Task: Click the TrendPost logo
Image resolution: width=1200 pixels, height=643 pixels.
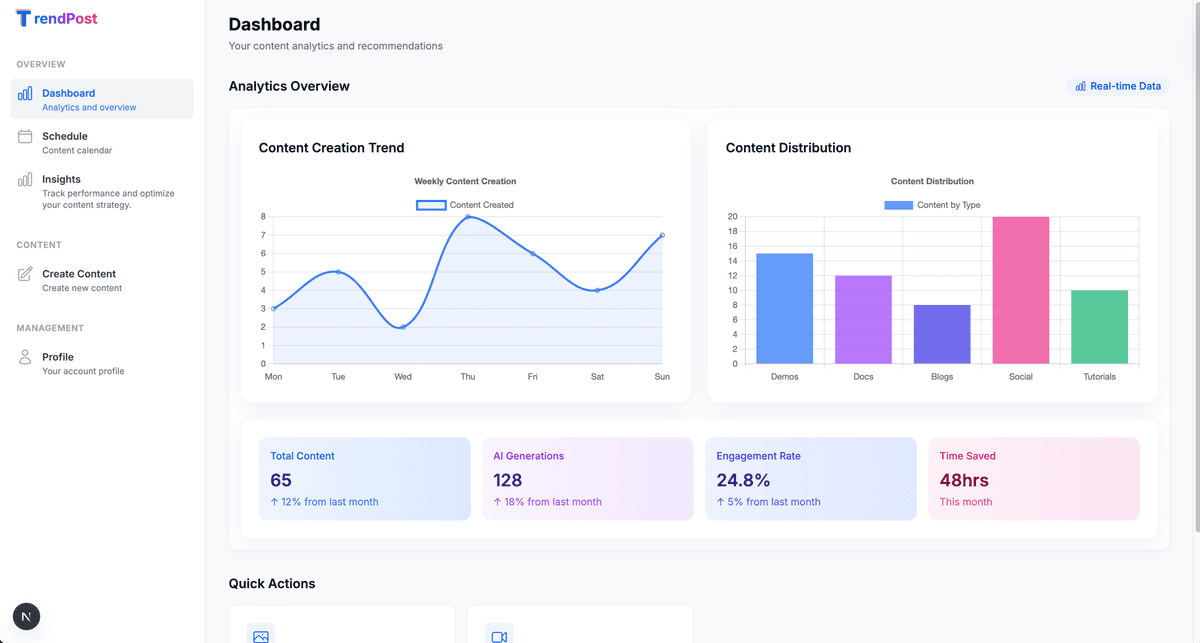Action: [x=56, y=18]
